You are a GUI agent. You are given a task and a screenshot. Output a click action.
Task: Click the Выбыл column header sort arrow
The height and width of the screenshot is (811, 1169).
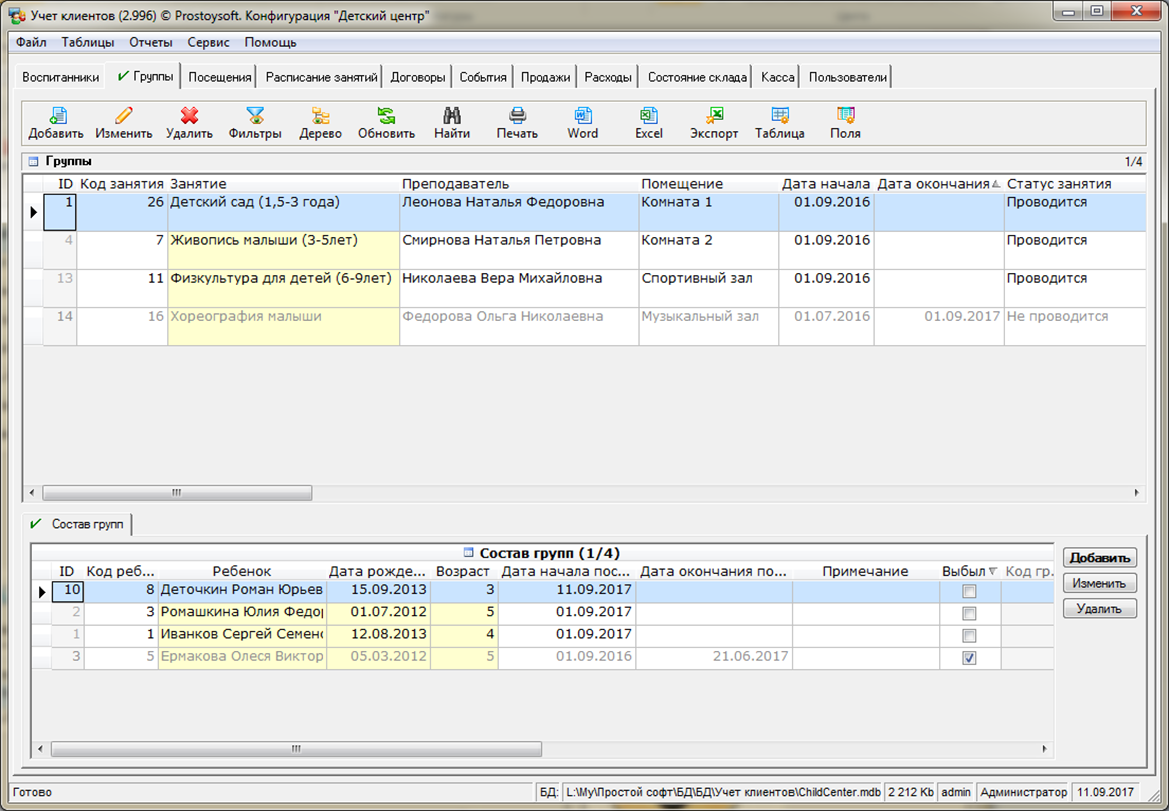(x=993, y=572)
